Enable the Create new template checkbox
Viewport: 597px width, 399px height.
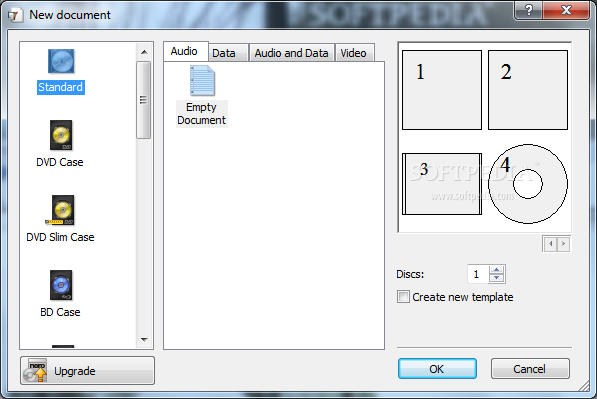[x=404, y=297]
